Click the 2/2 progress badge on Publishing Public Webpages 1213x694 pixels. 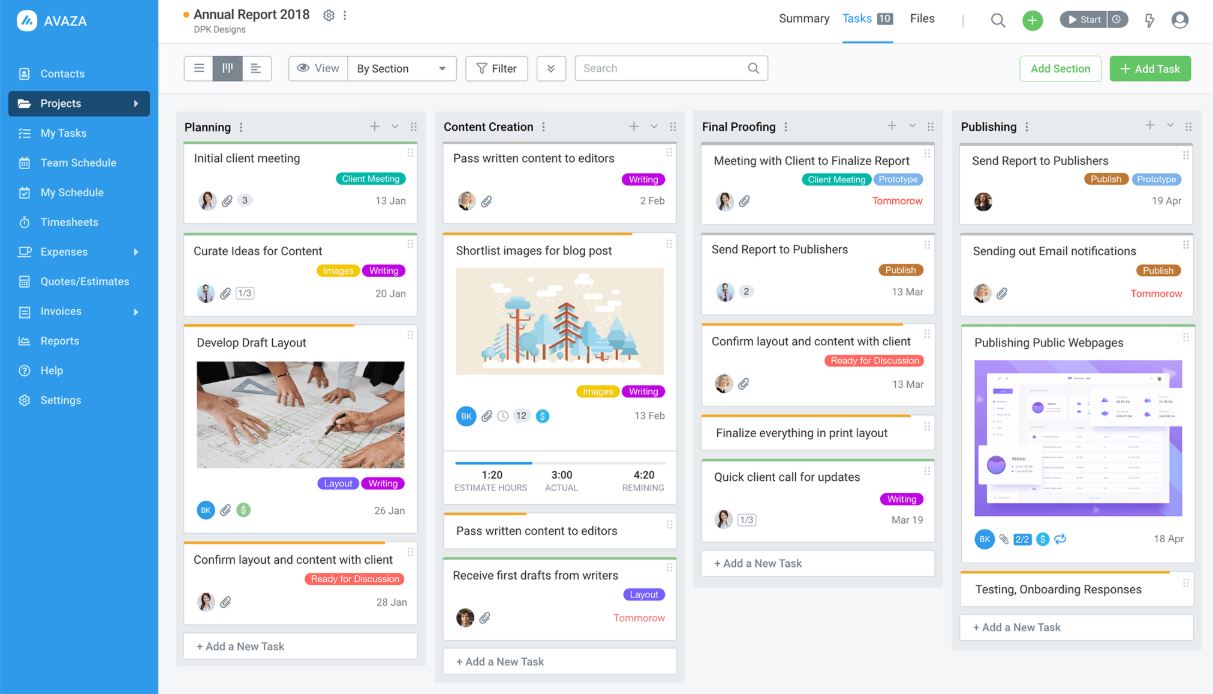point(1022,538)
